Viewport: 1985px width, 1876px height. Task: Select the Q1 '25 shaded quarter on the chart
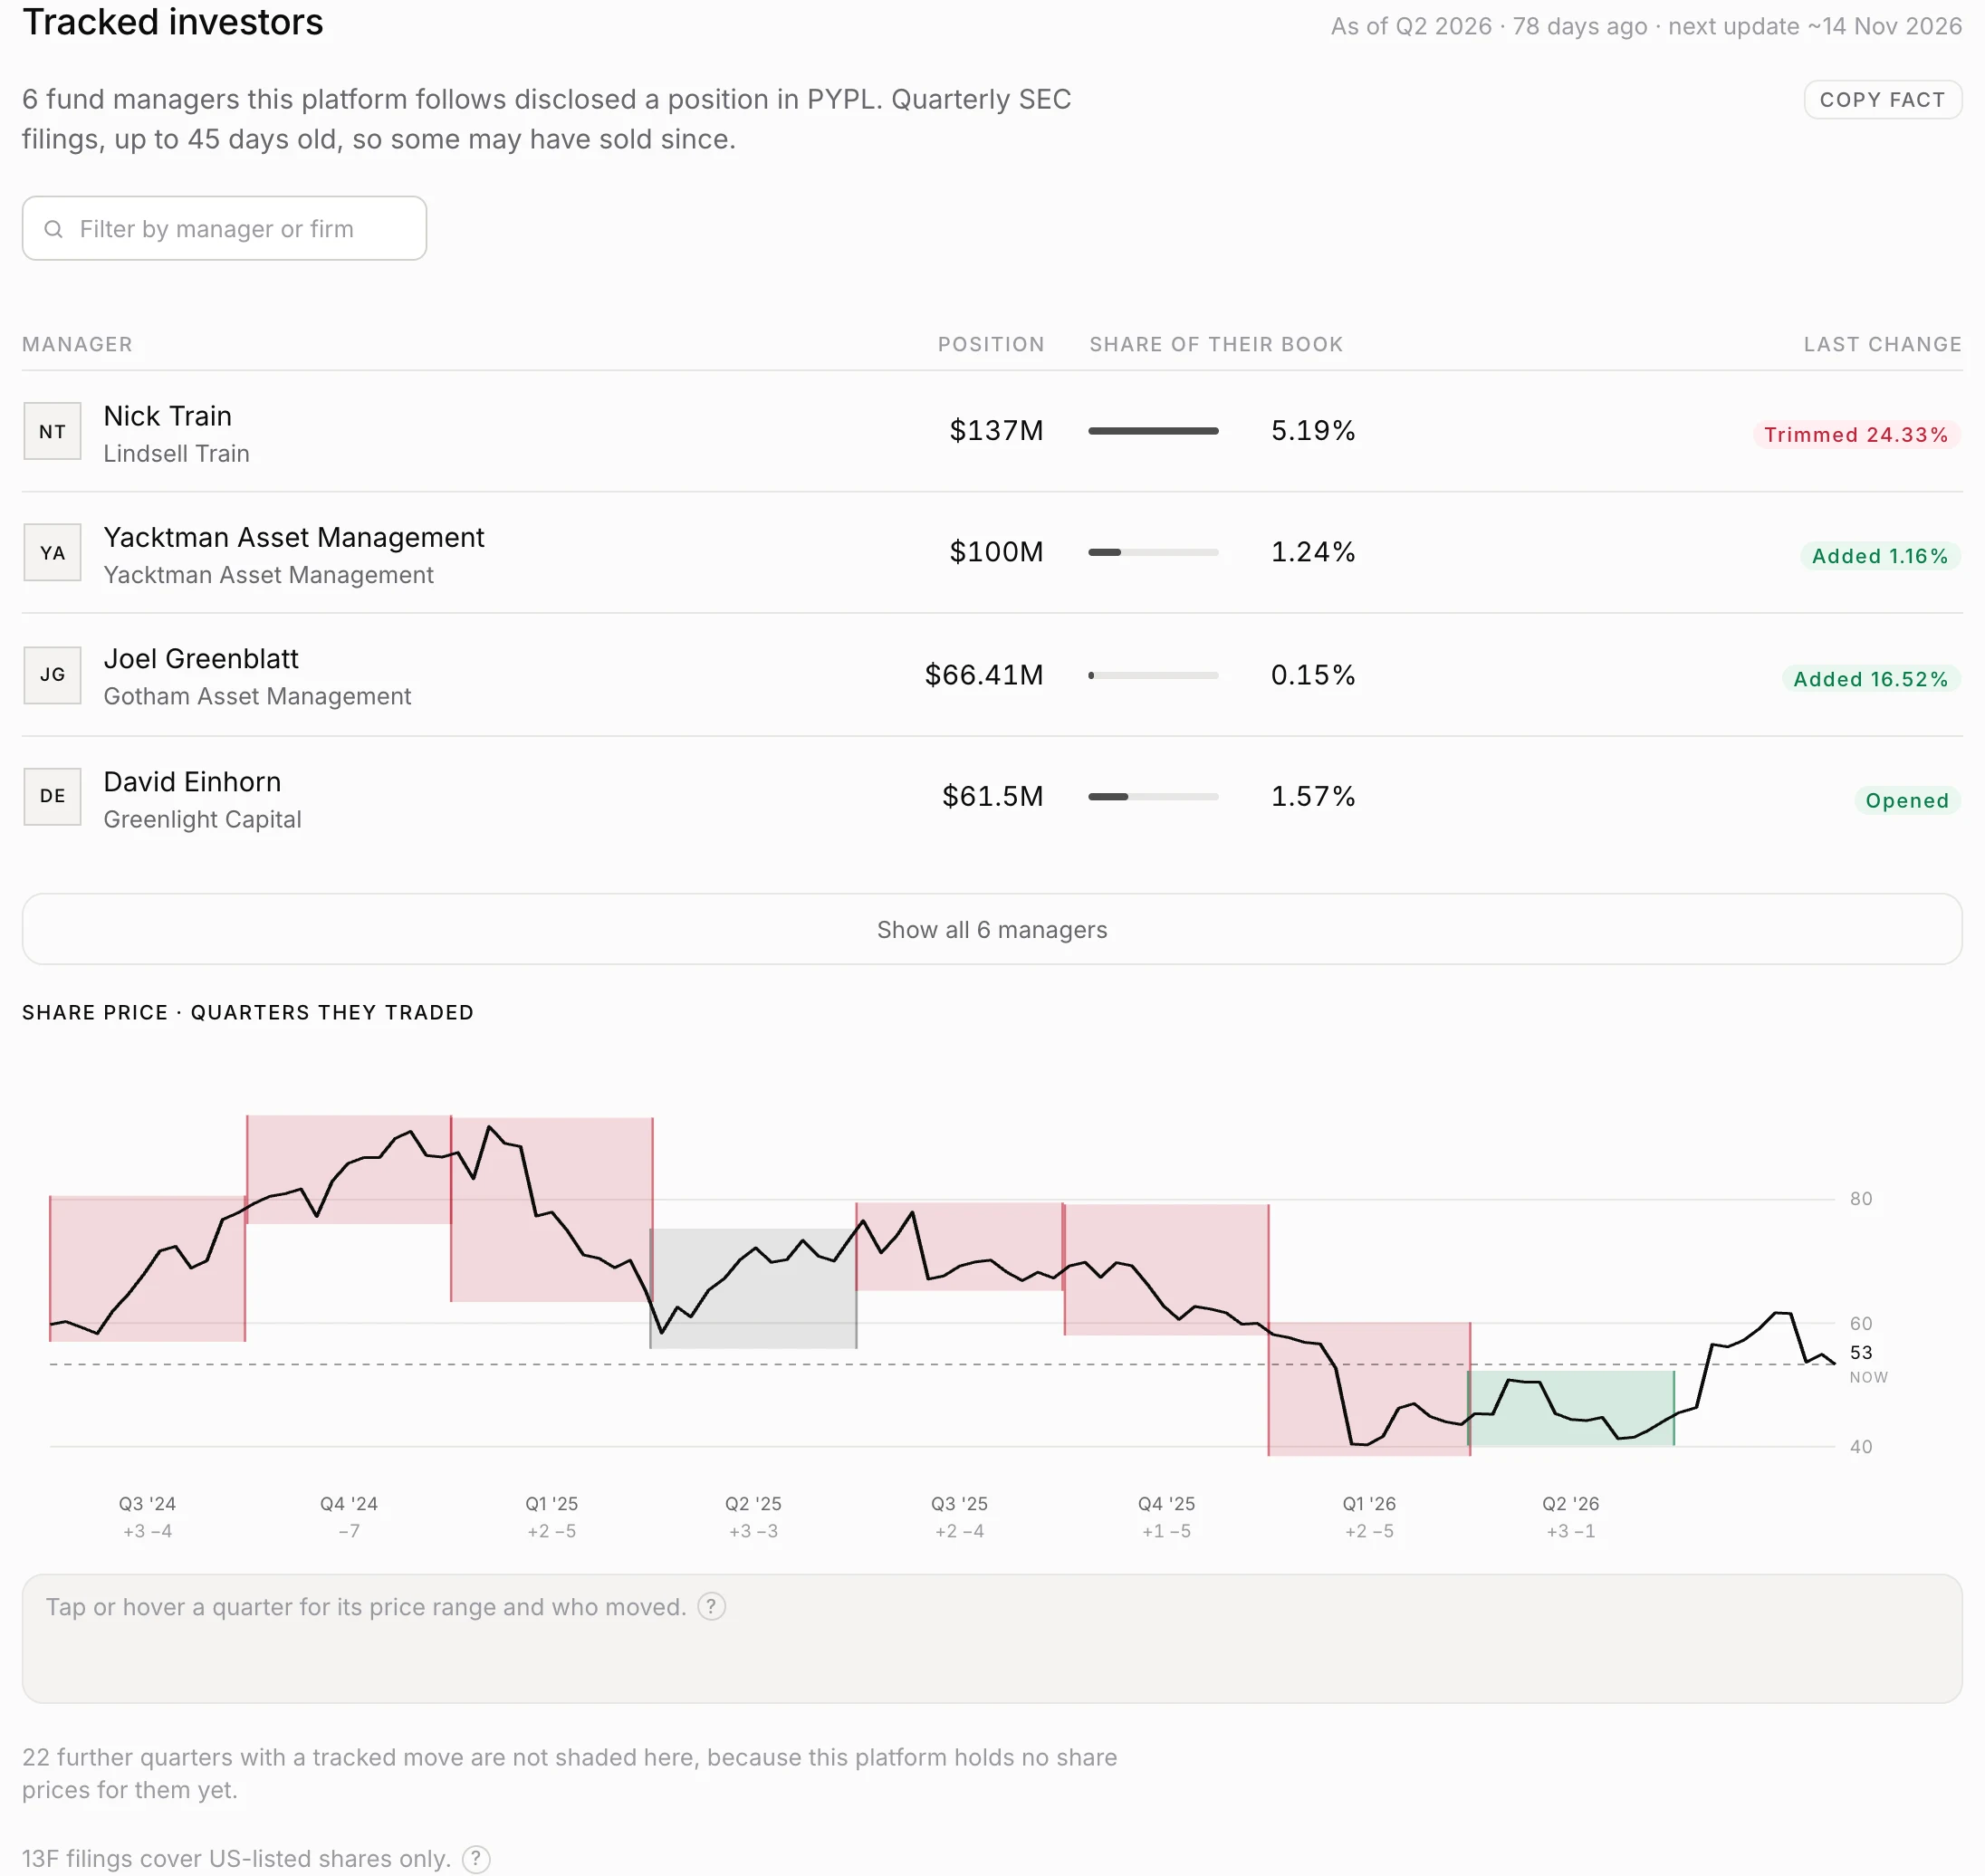[552, 1209]
